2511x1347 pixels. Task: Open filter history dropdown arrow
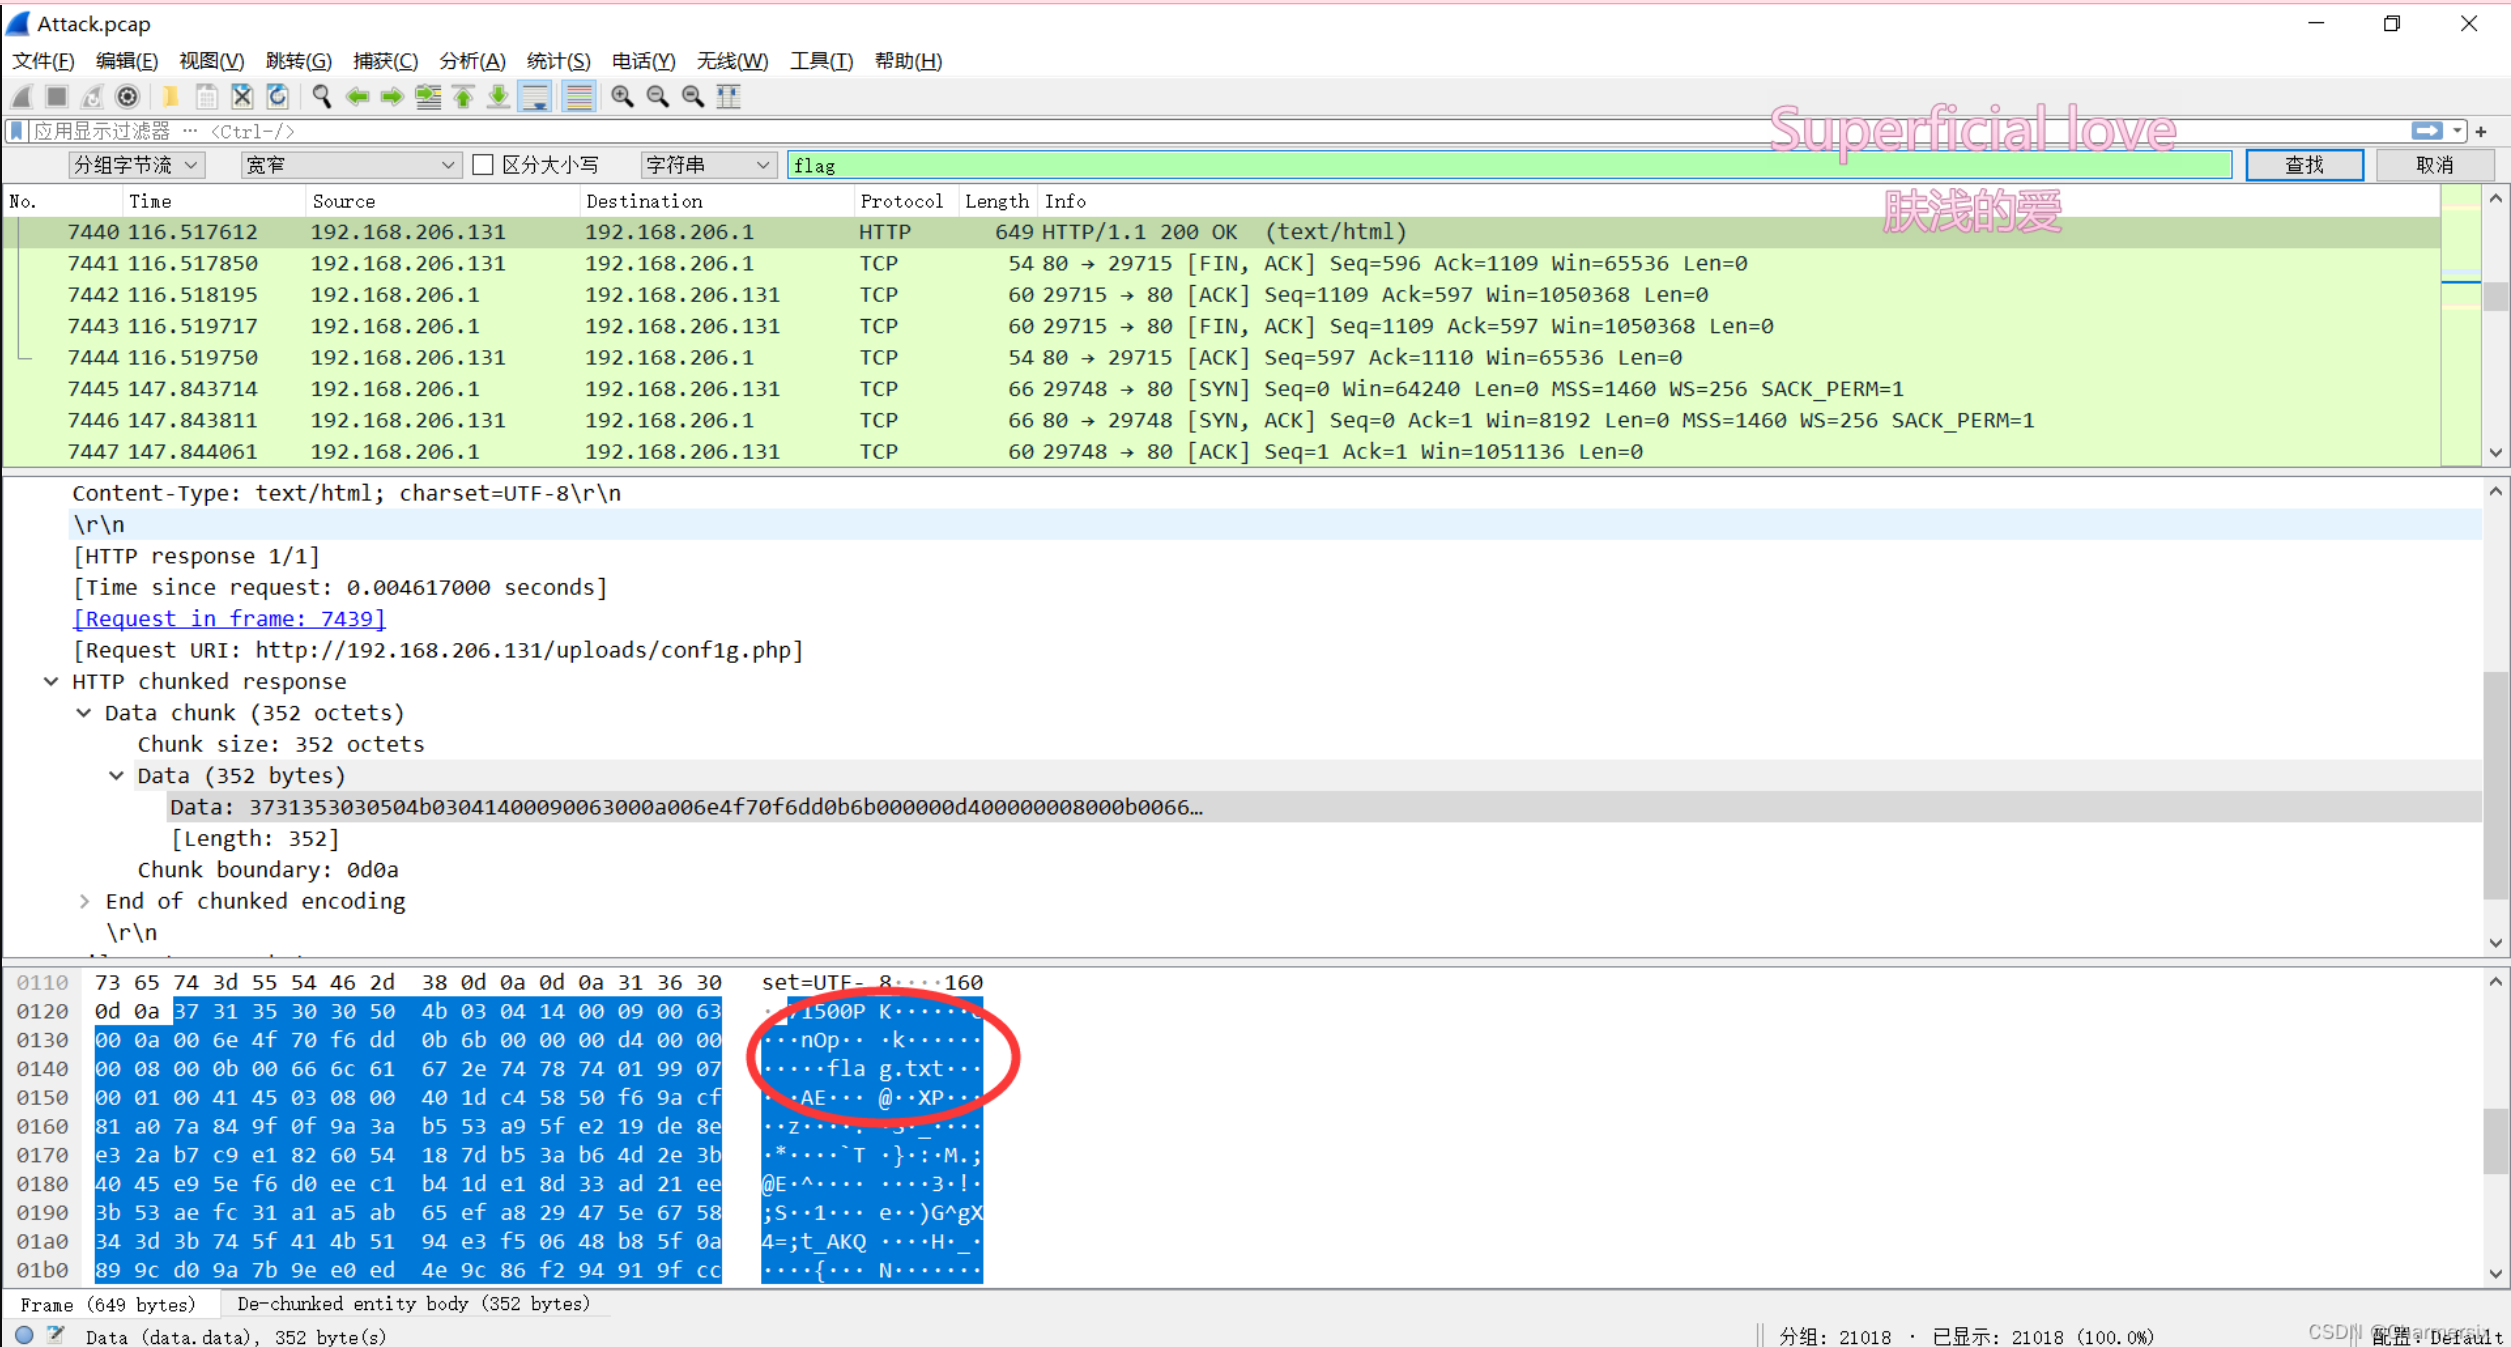(x=2457, y=131)
